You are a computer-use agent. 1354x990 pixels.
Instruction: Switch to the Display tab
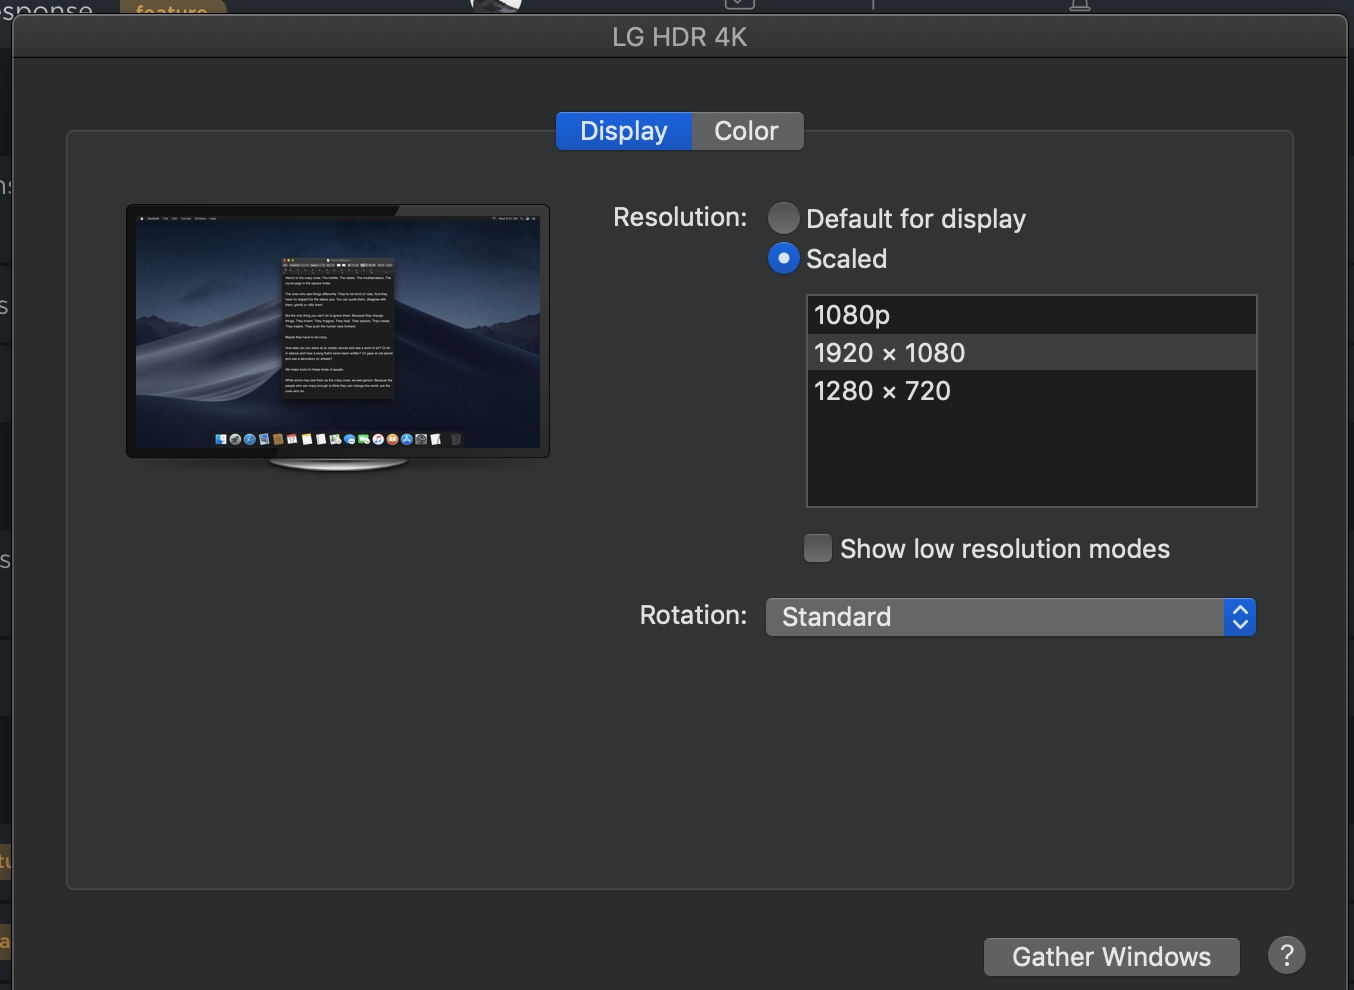point(624,131)
